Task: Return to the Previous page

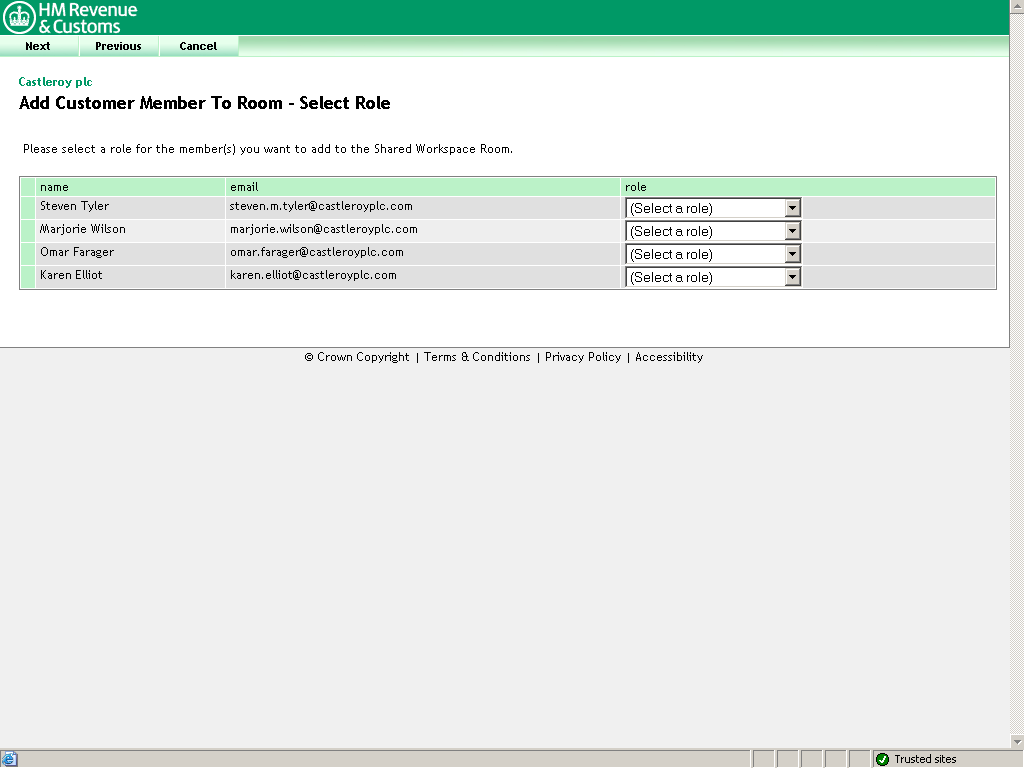Action: click(x=118, y=46)
